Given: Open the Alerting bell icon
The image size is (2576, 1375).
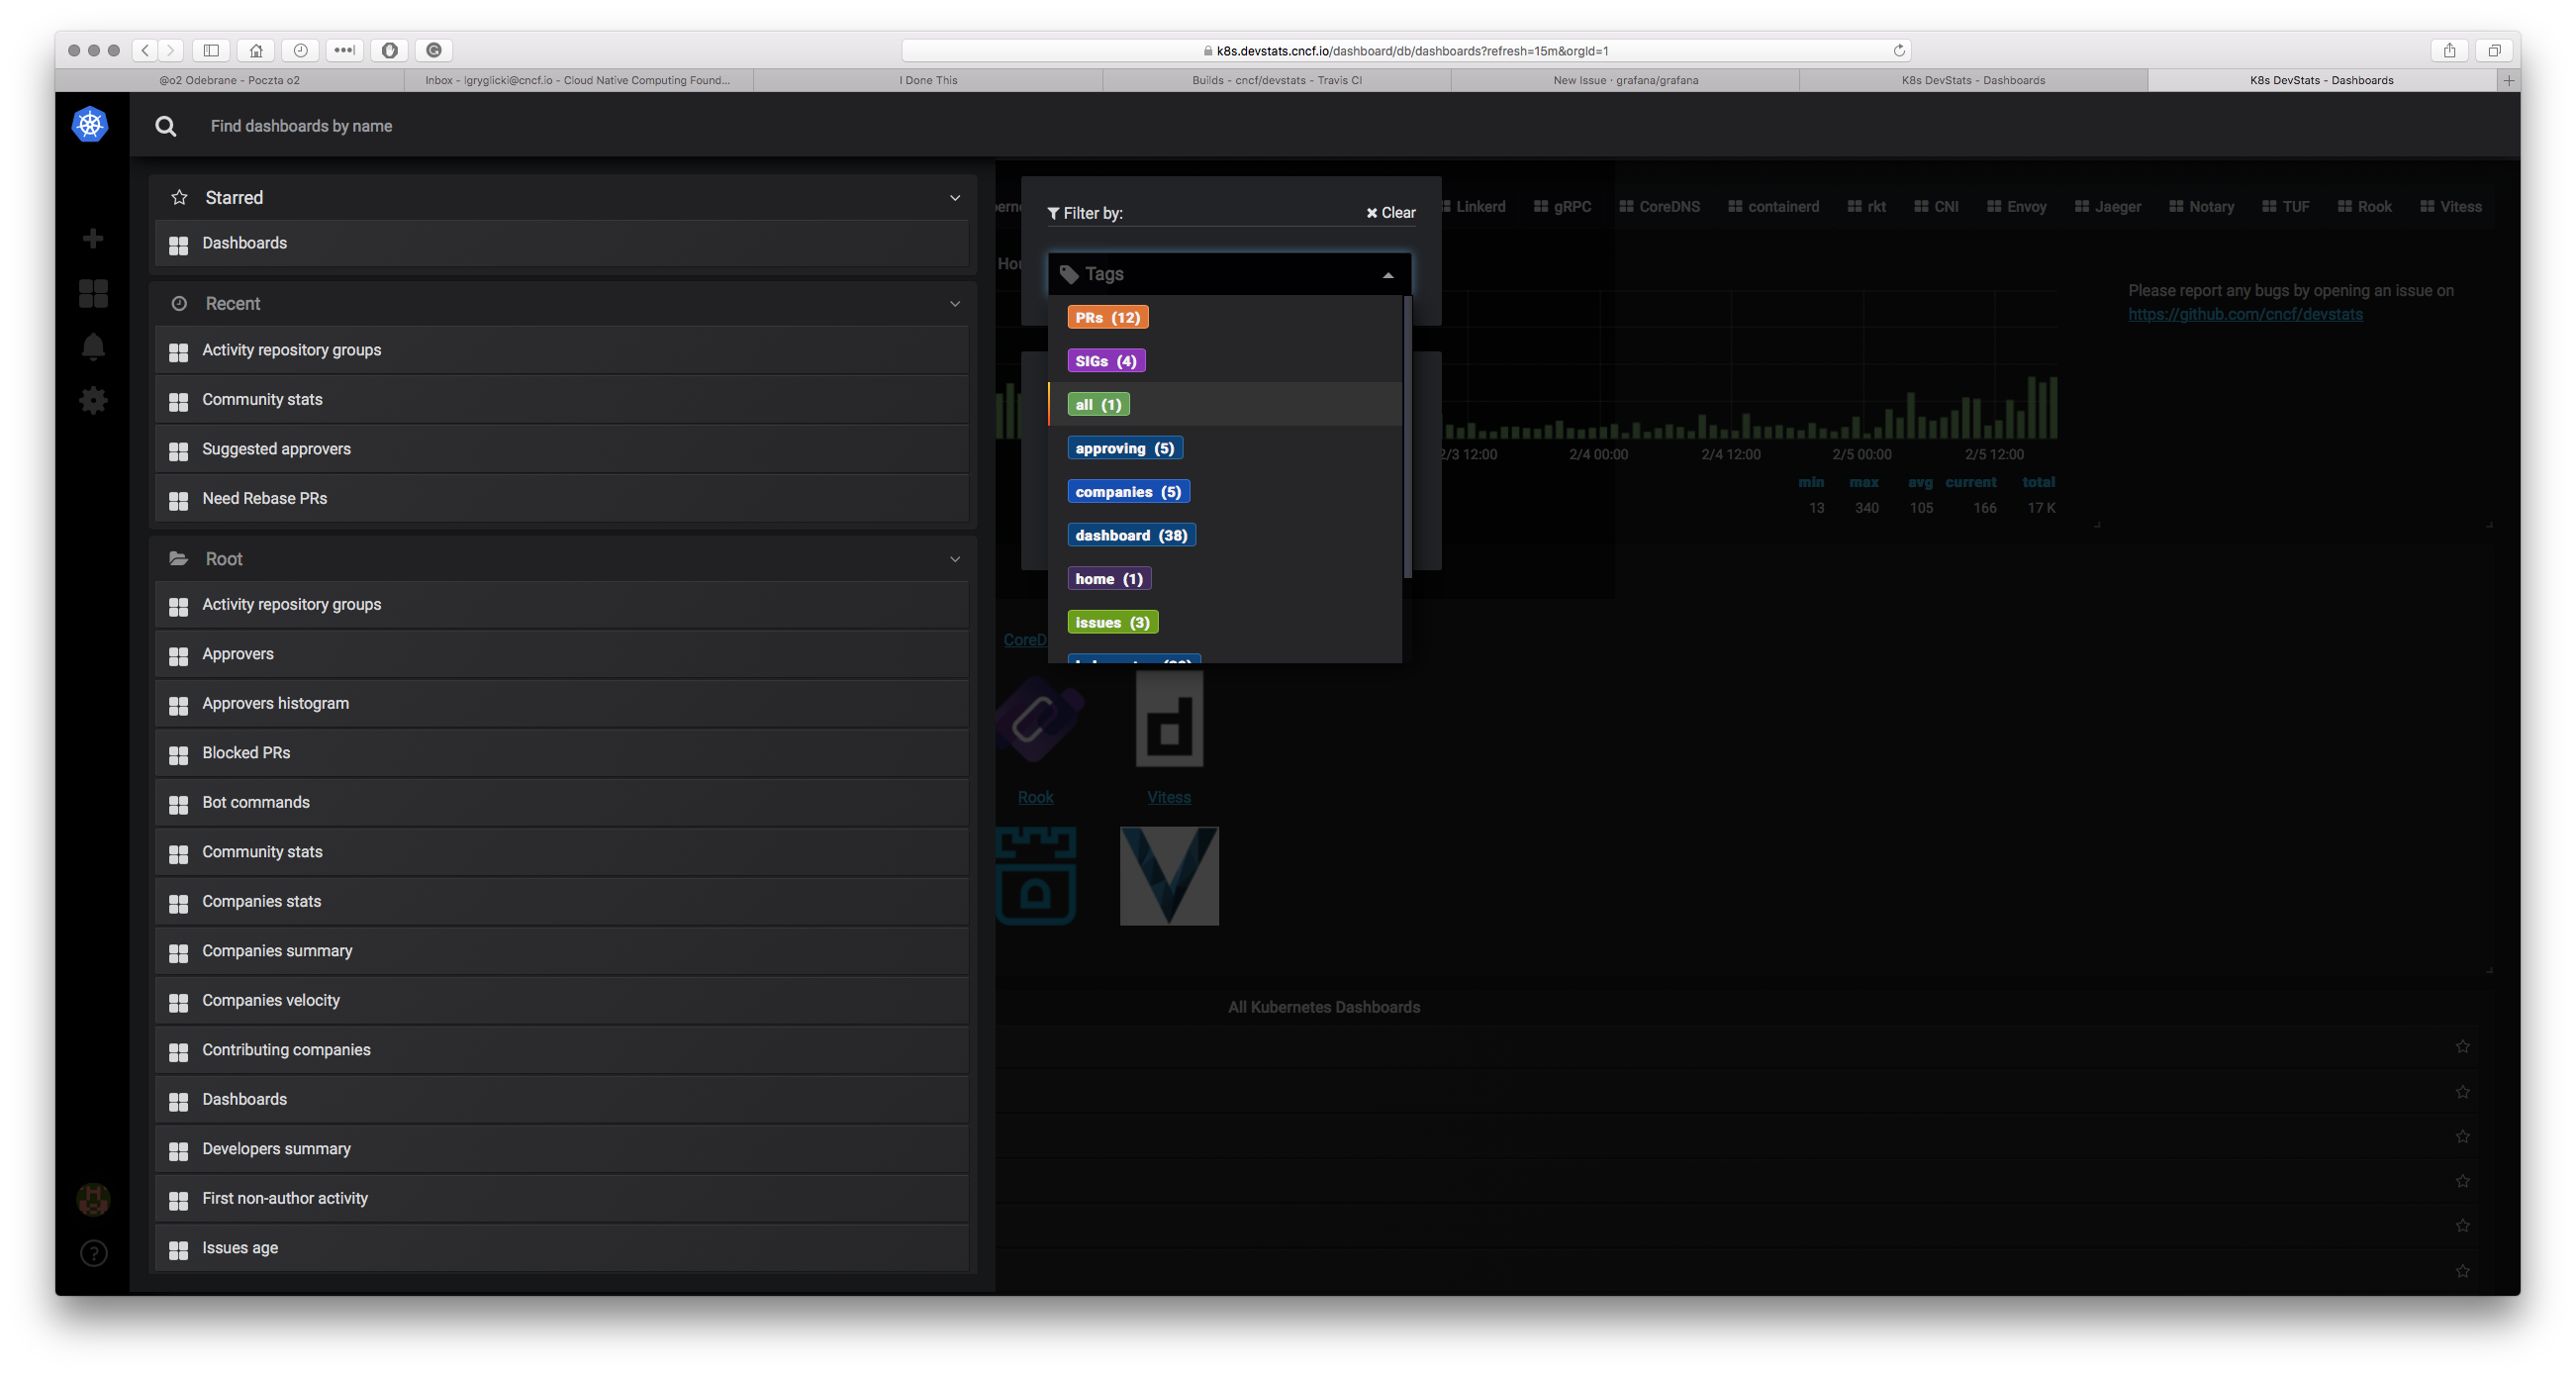Looking at the screenshot, I should [92, 345].
